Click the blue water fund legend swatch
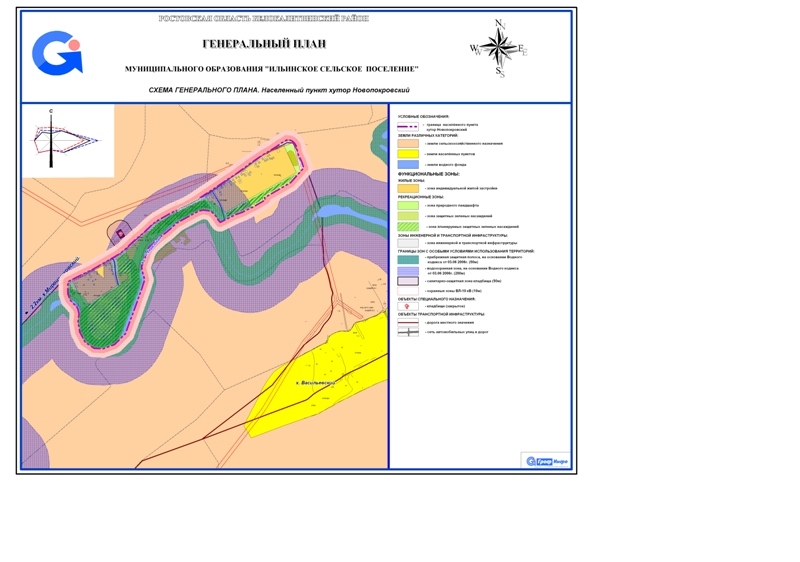 coord(408,165)
